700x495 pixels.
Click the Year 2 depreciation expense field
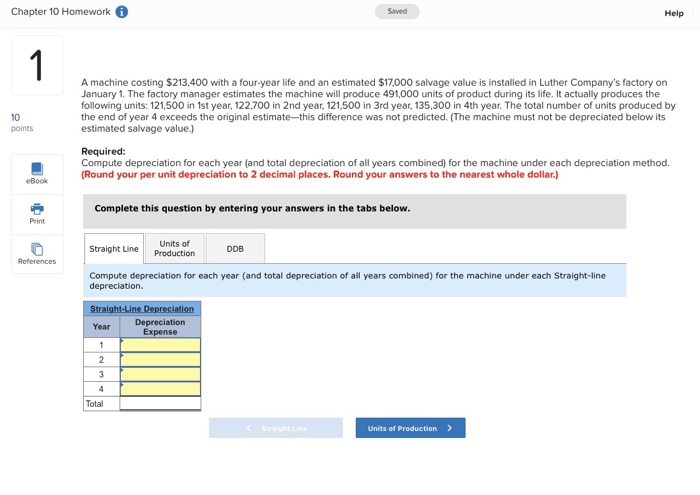[x=160, y=360]
